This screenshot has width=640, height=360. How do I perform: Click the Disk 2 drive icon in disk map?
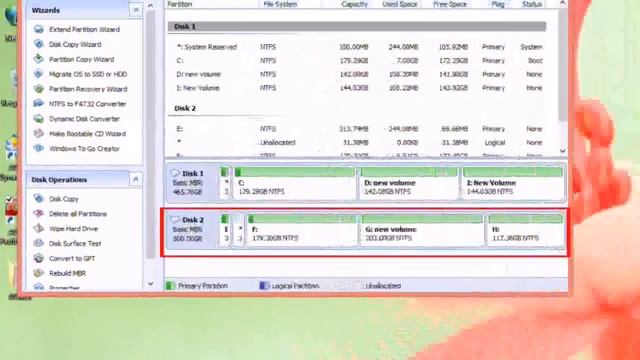tap(175, 220)
